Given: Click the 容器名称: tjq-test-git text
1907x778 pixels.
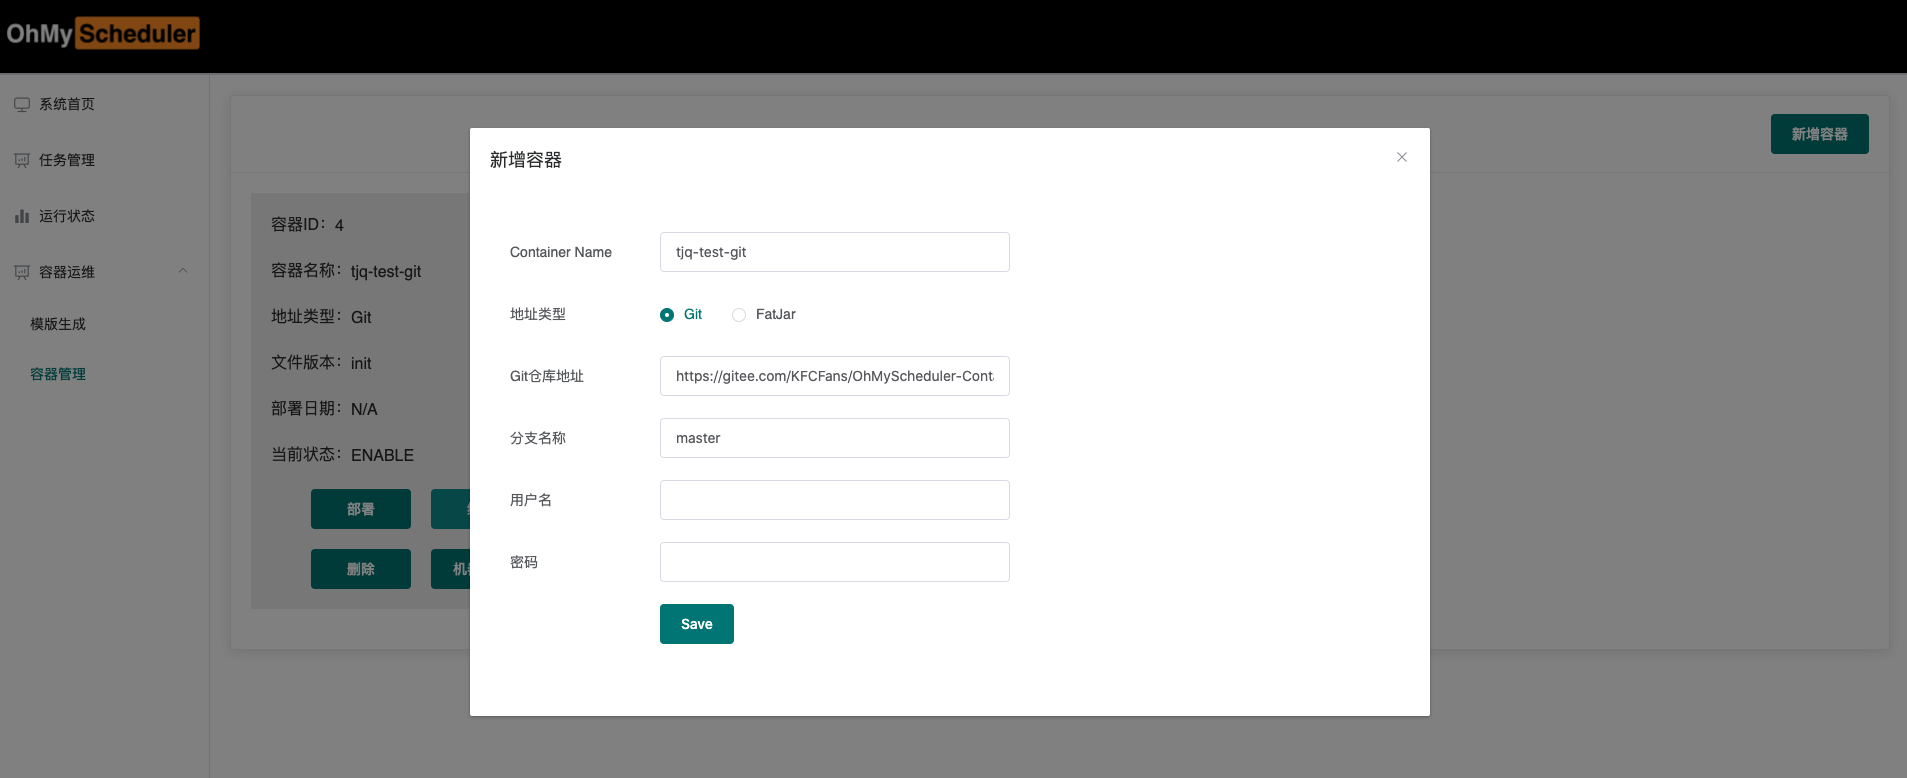Looking at the screenshot, I should 346,271.
